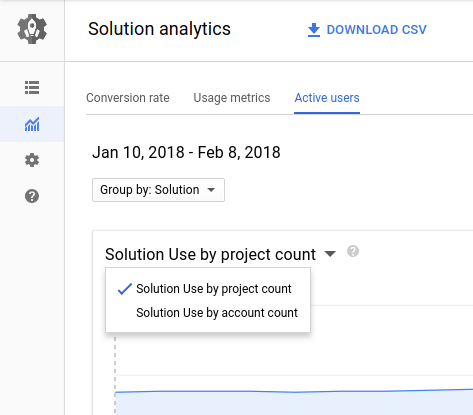Open the settings gear icon in sidebar

click(32, 160)
